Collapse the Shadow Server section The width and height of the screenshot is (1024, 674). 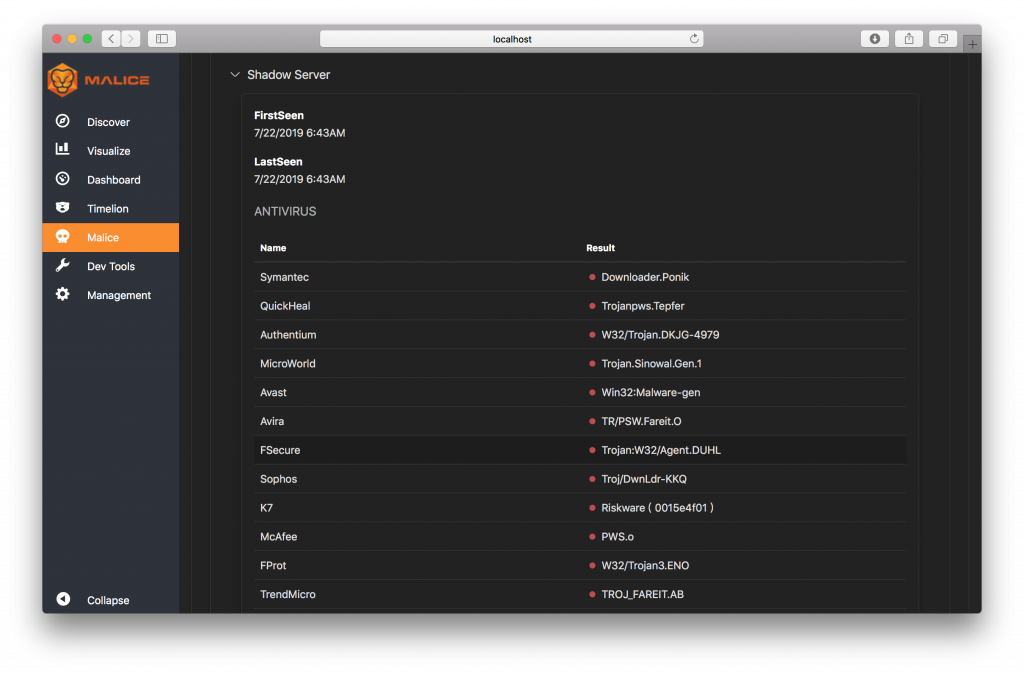tap(235, 74)
